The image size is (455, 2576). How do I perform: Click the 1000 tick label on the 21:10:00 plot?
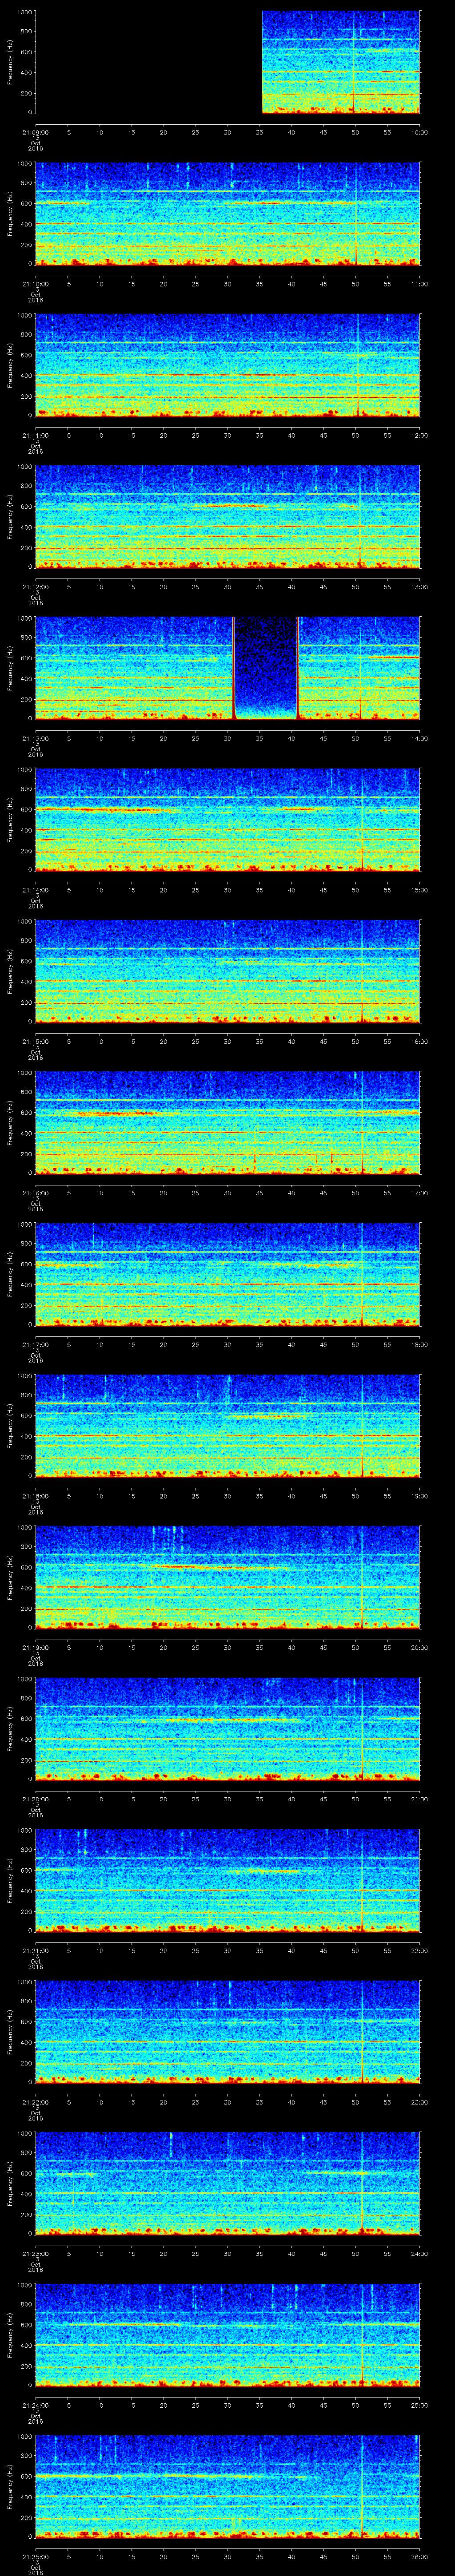(24, 164)
